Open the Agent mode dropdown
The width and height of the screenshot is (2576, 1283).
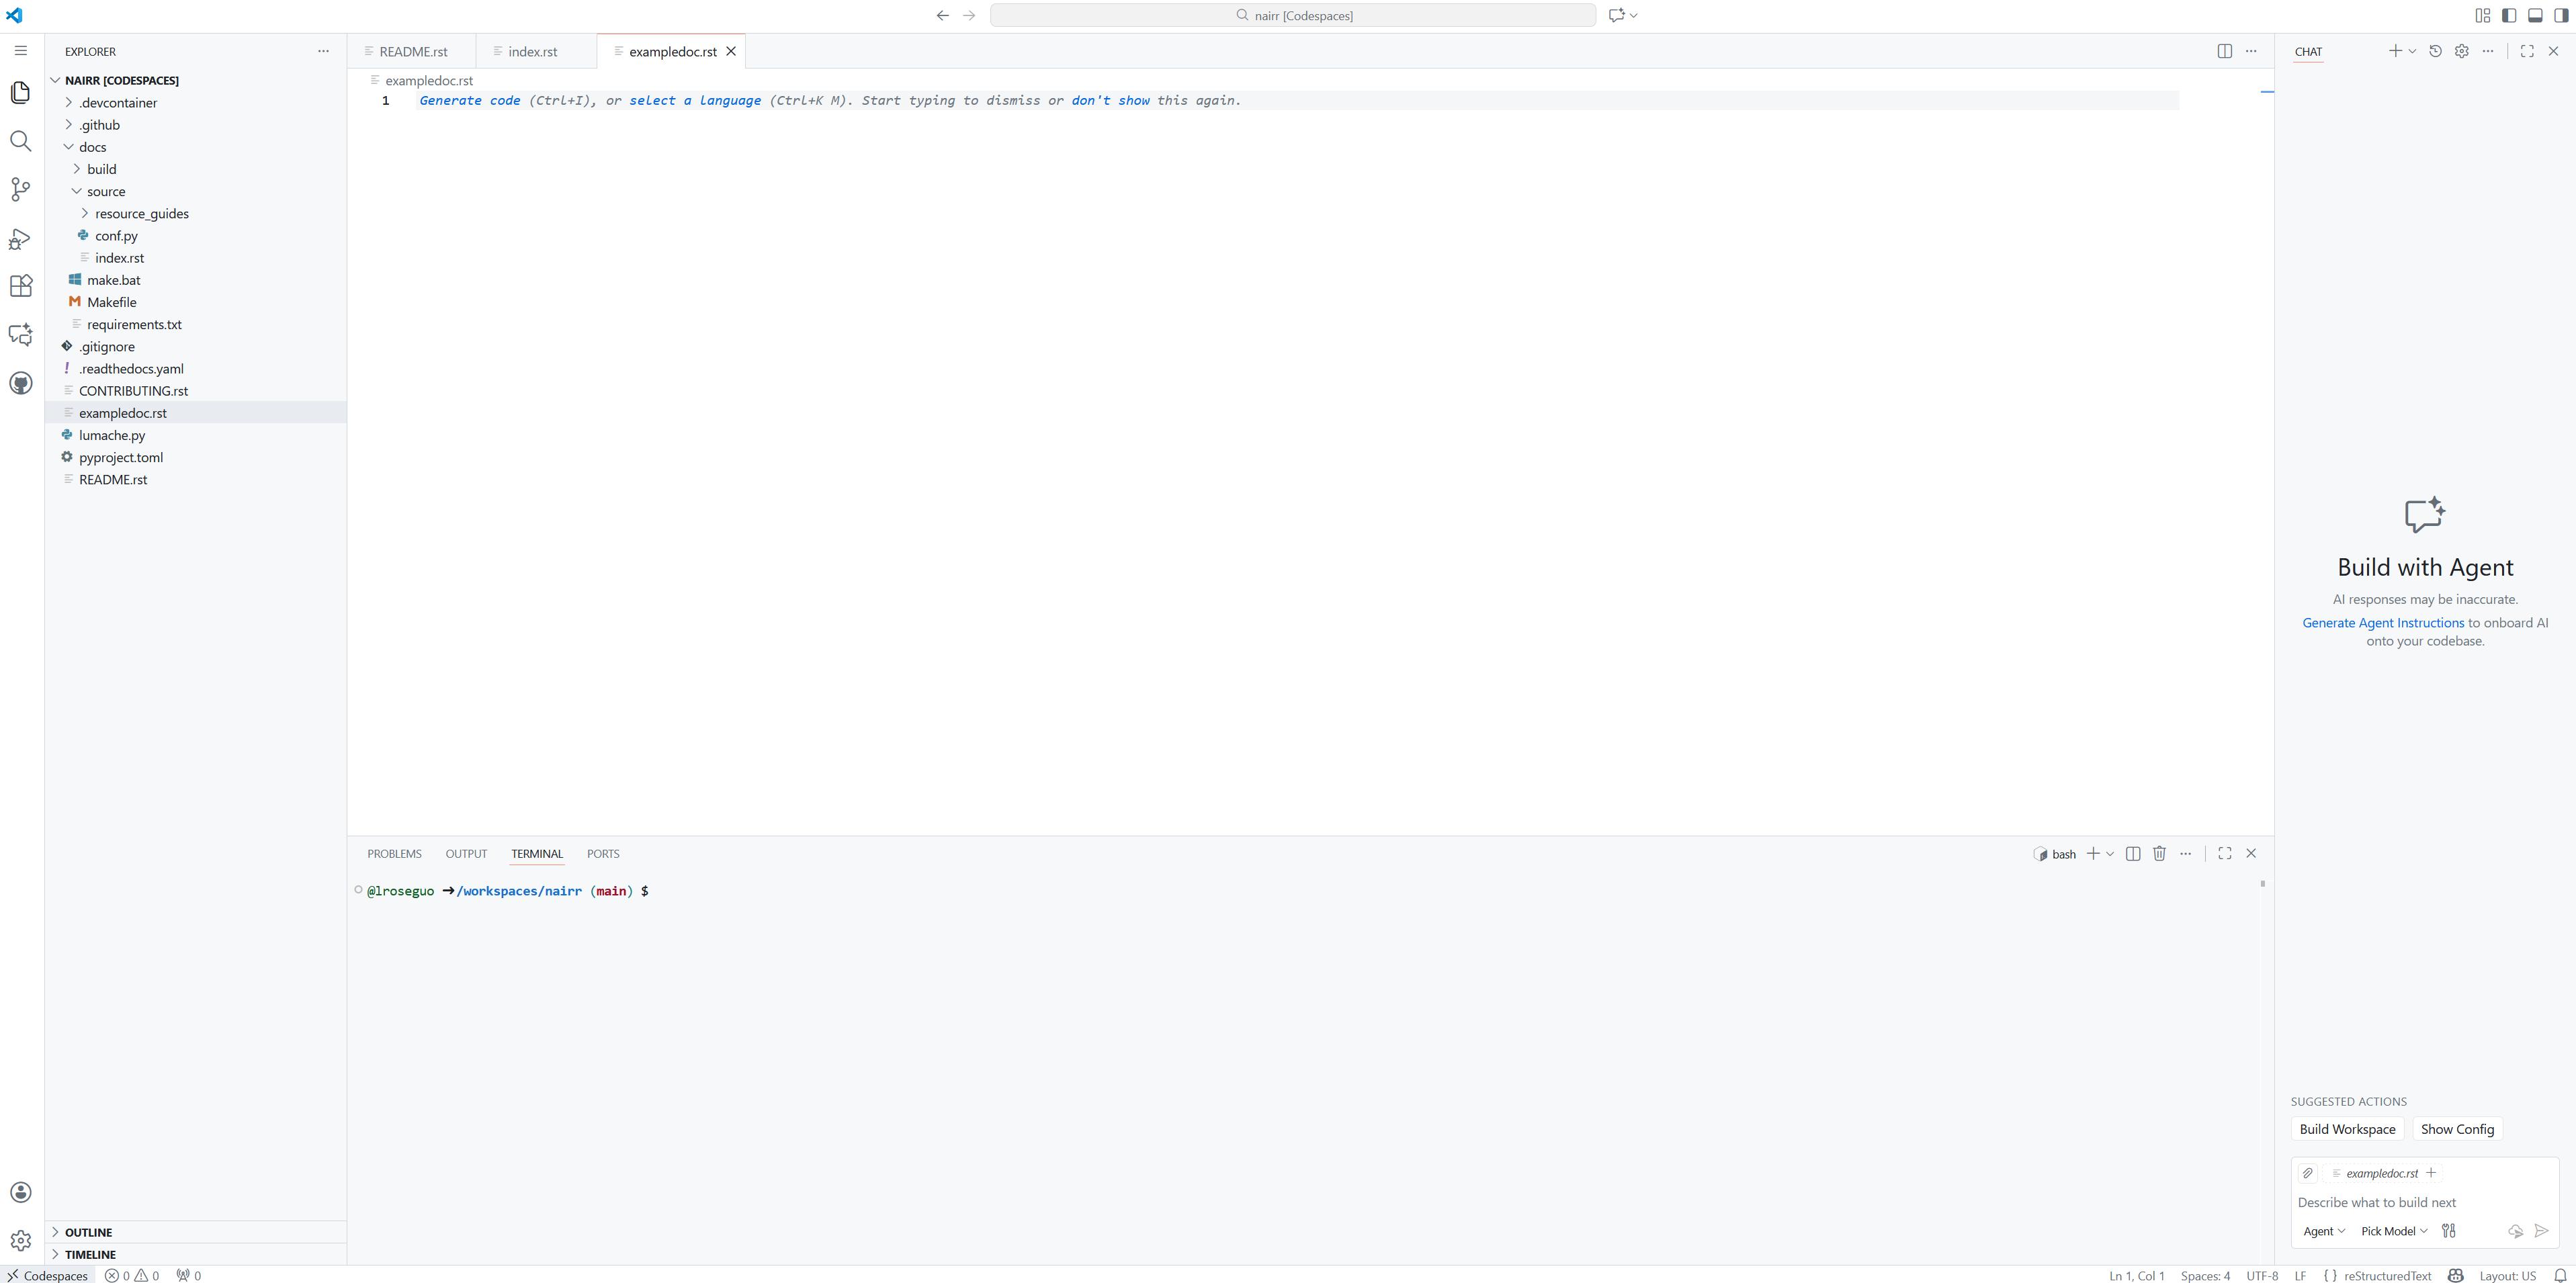click(x=2323, y=1231)
